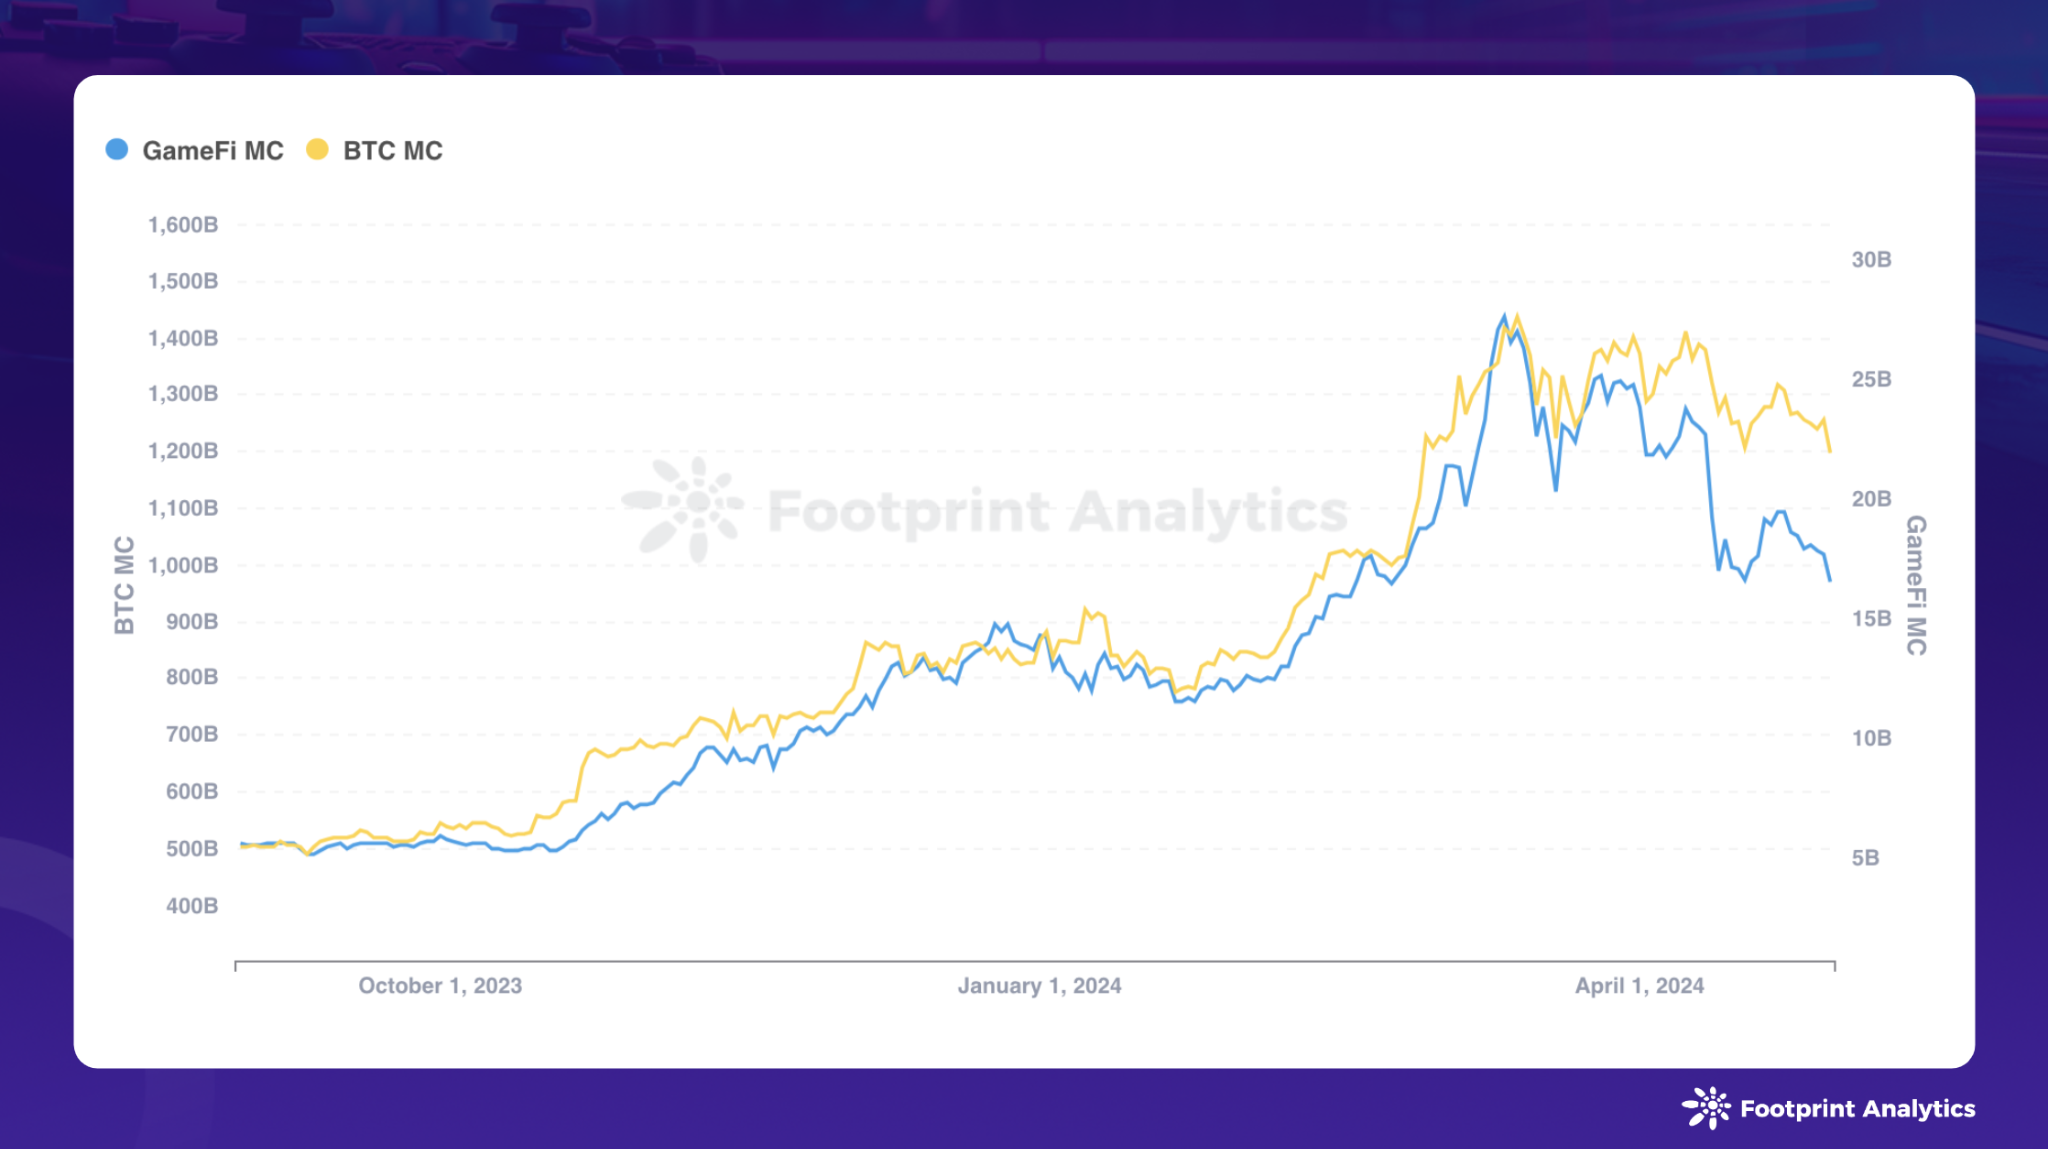2048x1149 pixels.
Task: Select the October 1, 2023 axis label
Action: click(x=440, y=986)
